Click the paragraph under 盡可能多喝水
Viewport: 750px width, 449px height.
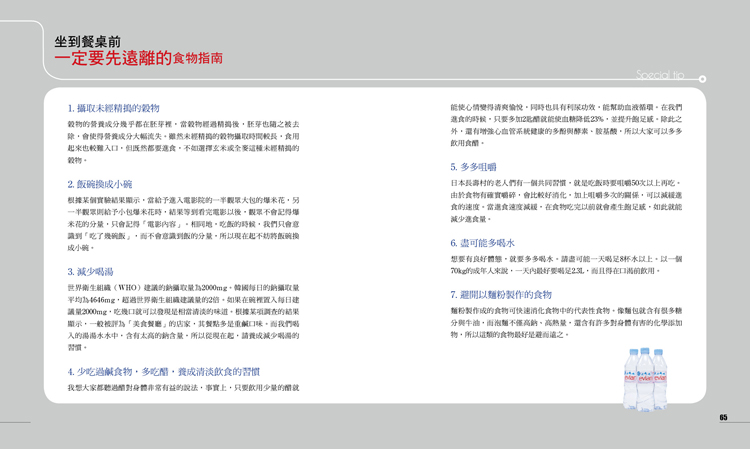tap(566, 264)
